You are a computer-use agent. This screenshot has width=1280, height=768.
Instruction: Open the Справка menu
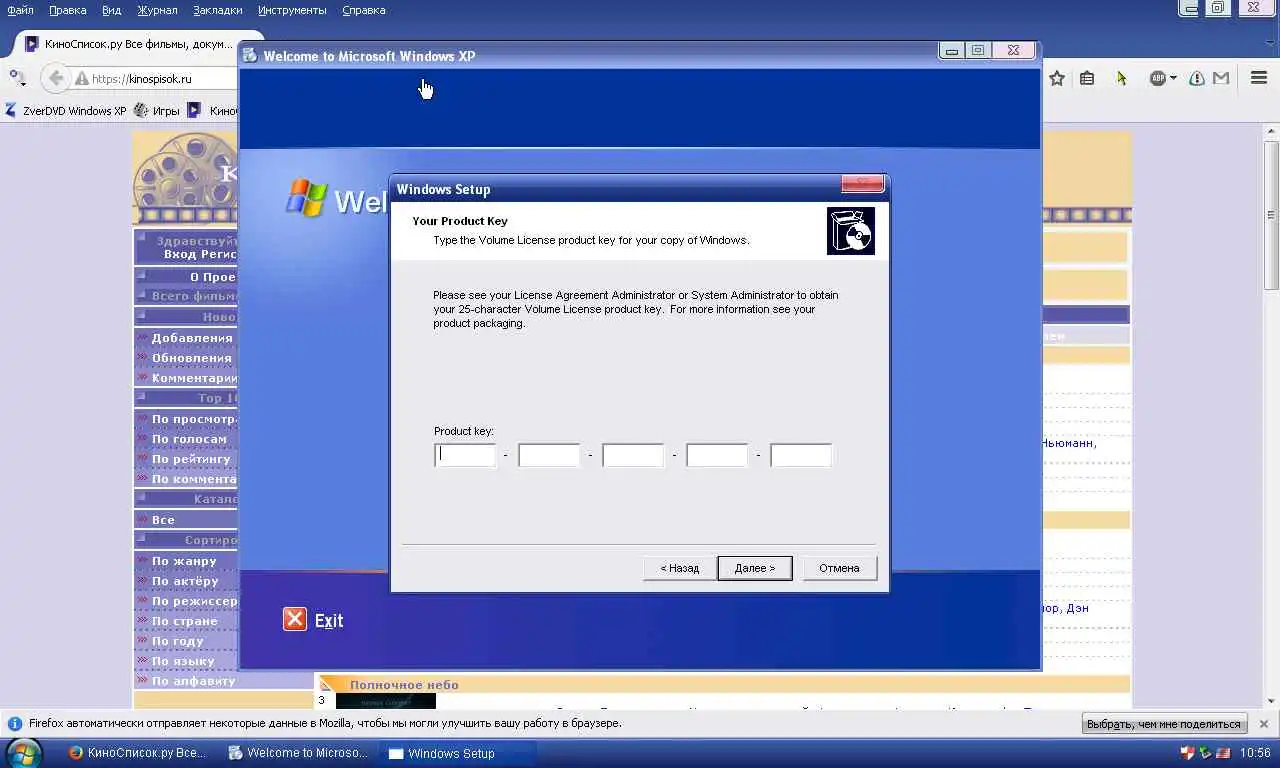(363, 10)
